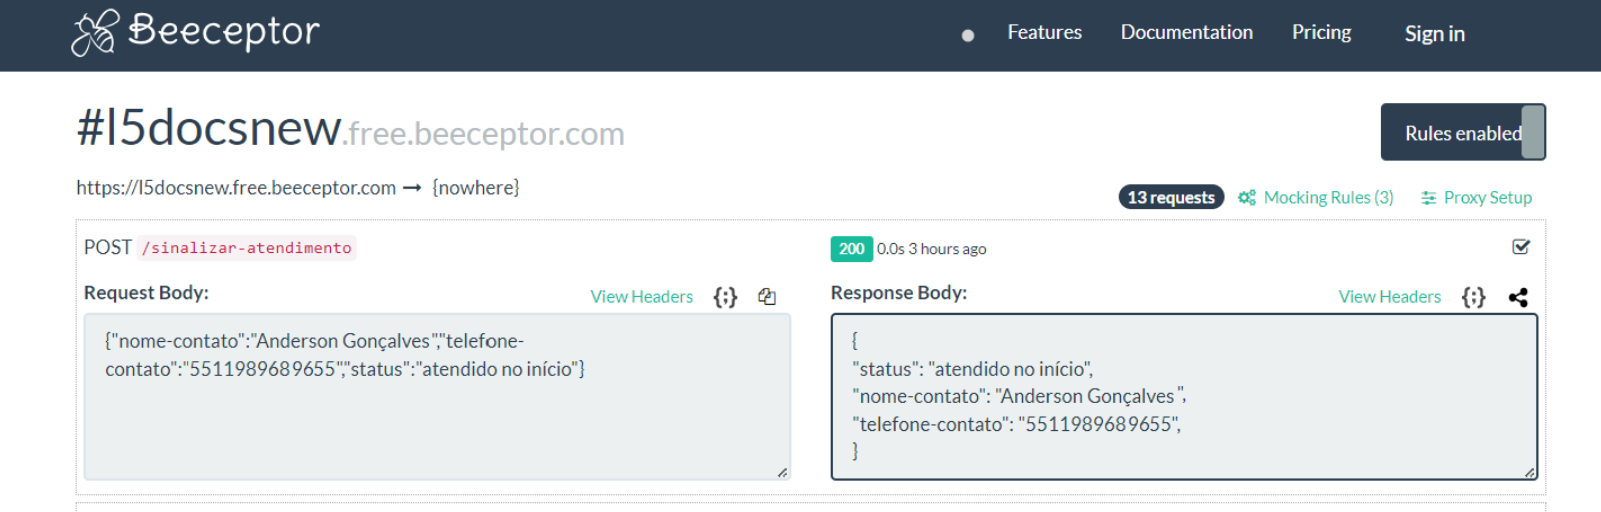Format the response body JSON with braces icon
1601x512 pixels.
point(1473,297)
